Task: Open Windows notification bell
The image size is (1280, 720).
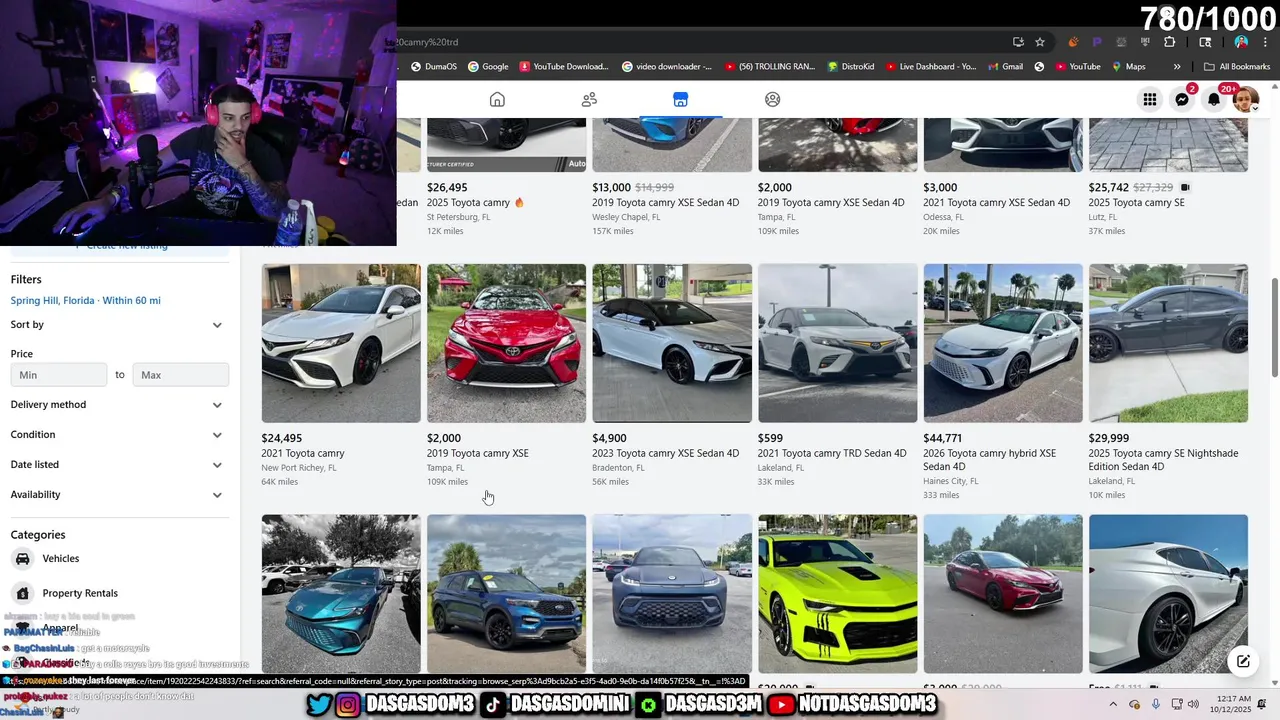Action: pyautogui.click(x=1262, y=705)
